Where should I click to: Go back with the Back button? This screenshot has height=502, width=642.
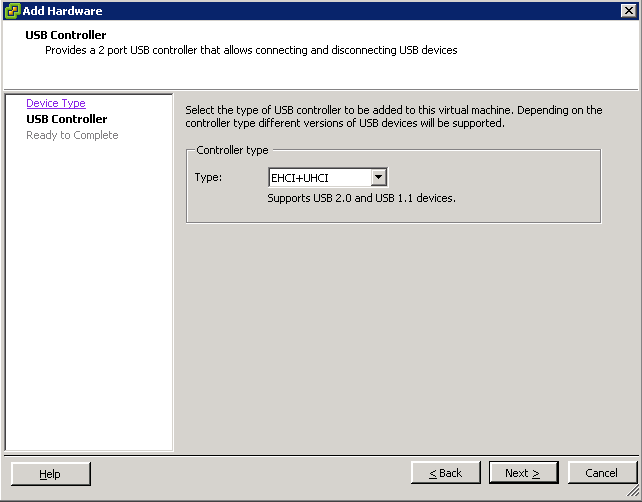445,473
